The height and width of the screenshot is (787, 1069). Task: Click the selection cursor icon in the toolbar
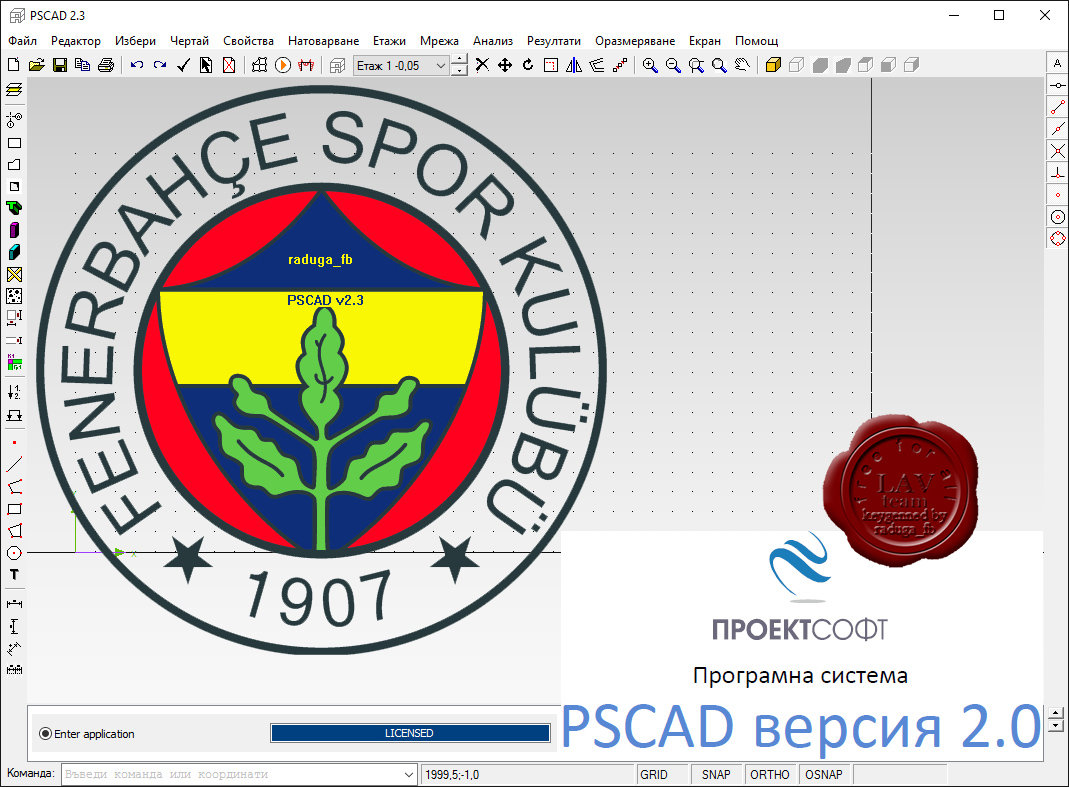(x=206, y=65)
